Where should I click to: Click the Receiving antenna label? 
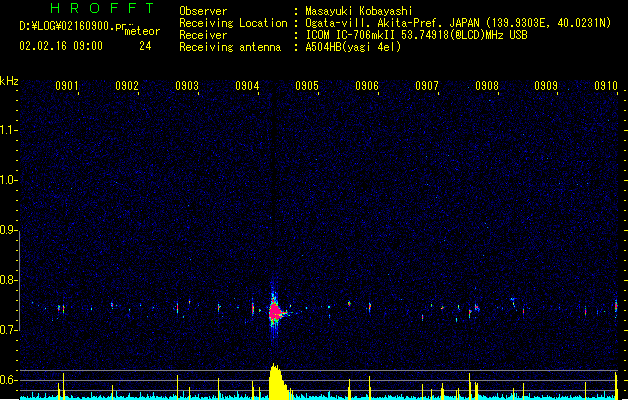(x=230, y=47)
